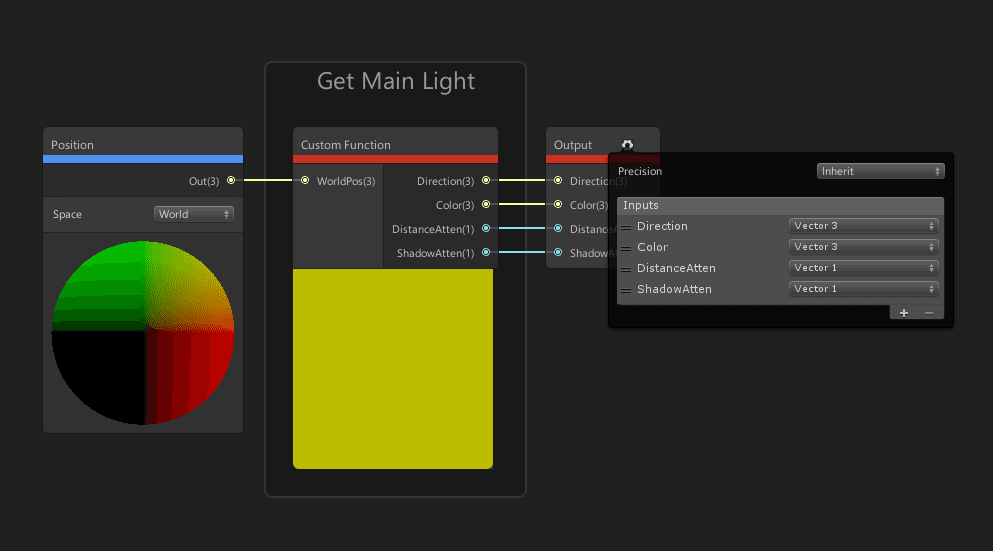This screenshot has height=551, width=993.
Task: Grab the Direction row reorder handle
Action: point(626,227)
